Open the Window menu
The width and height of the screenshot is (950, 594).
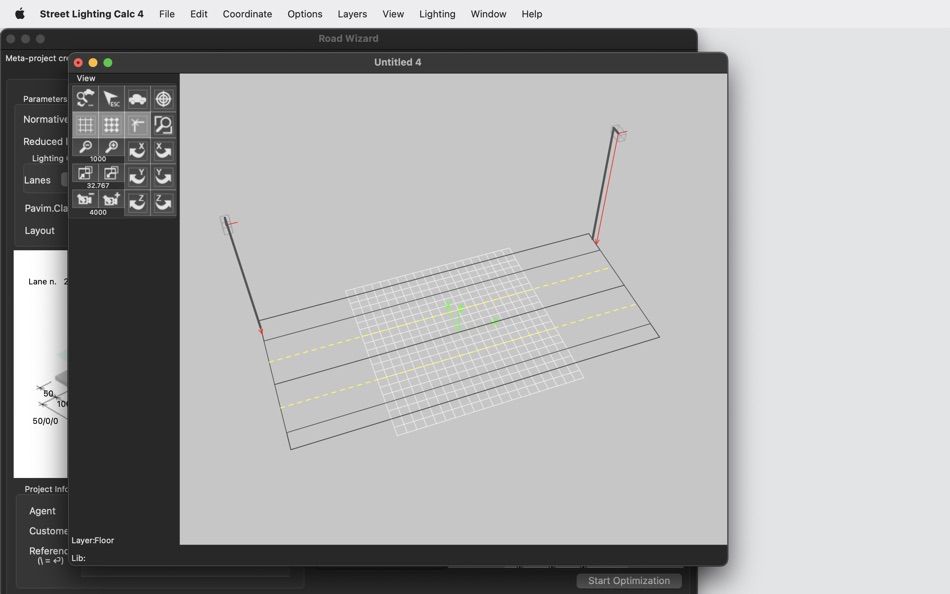point(488,13)
